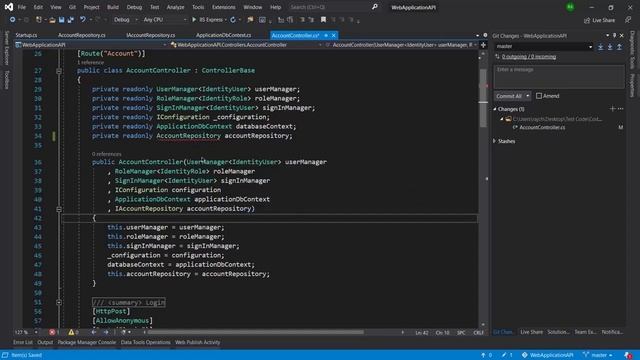This screenshot has height=360, width=640.
Task: Click WebApplicationAPI repository in status bar
Action: pyautogui.click(x=547, y=355)
